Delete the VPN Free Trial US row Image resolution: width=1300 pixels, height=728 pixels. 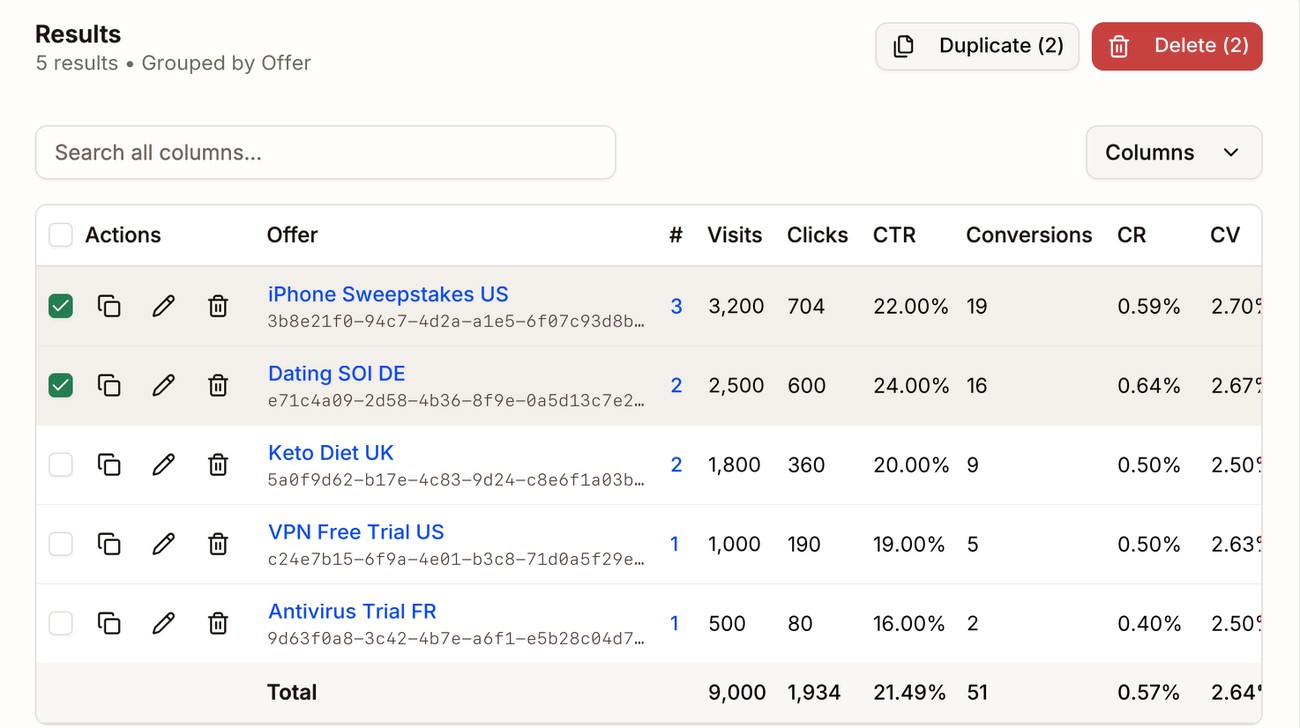click(218, 544)
